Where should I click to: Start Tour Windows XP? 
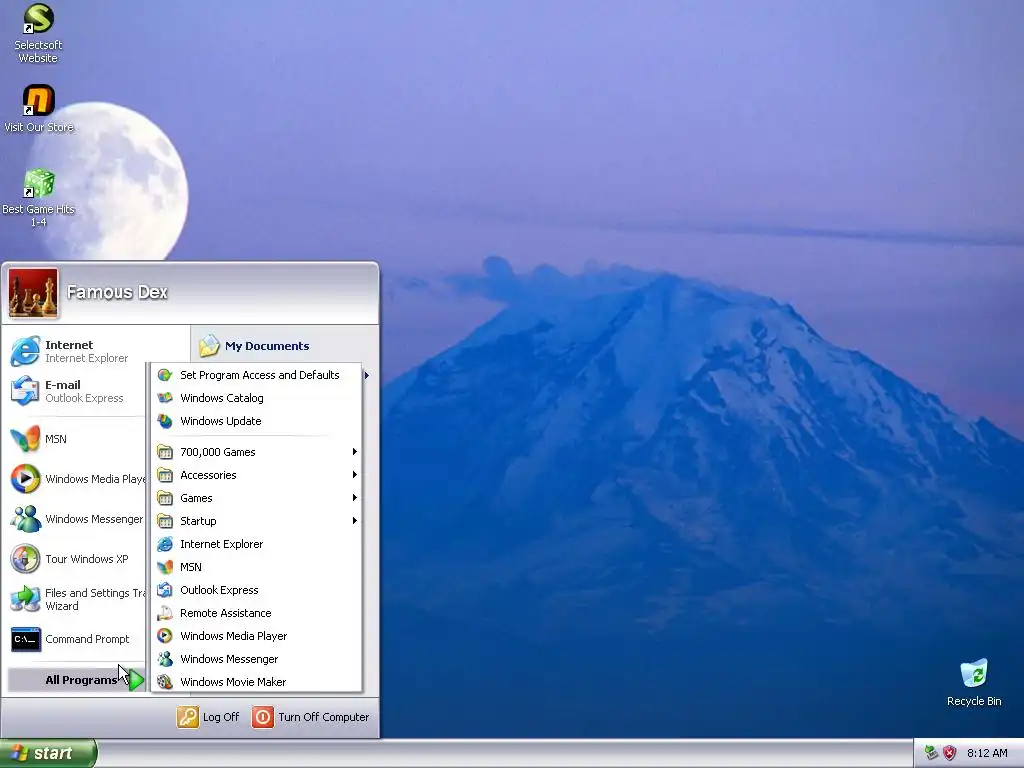77,559
